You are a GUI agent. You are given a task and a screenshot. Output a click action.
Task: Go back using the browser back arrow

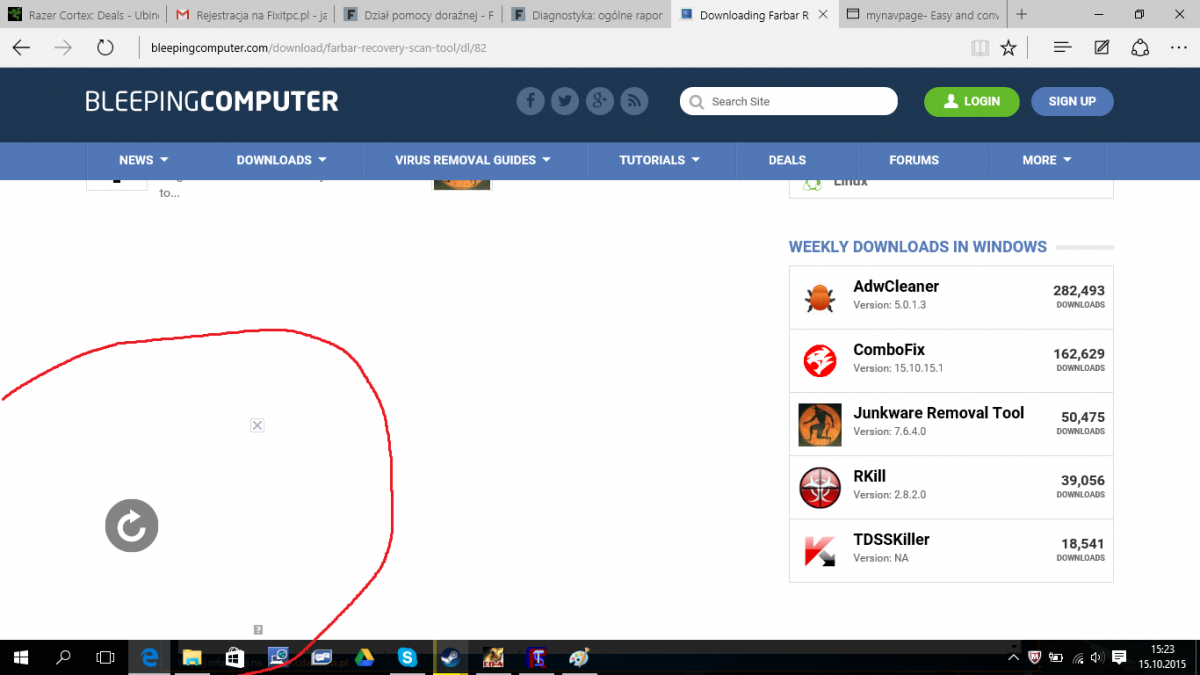(x=21, y=48)
